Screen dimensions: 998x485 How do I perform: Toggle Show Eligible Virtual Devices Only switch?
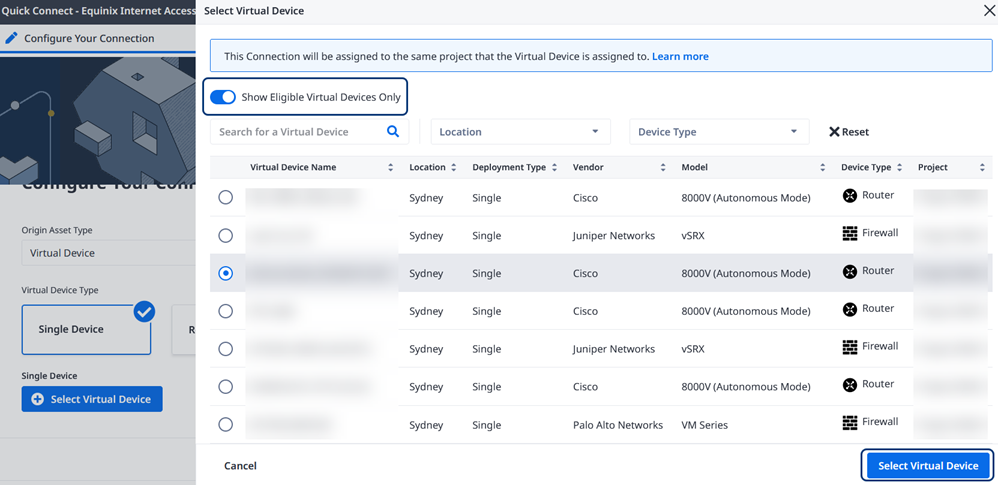coord(223,97)
